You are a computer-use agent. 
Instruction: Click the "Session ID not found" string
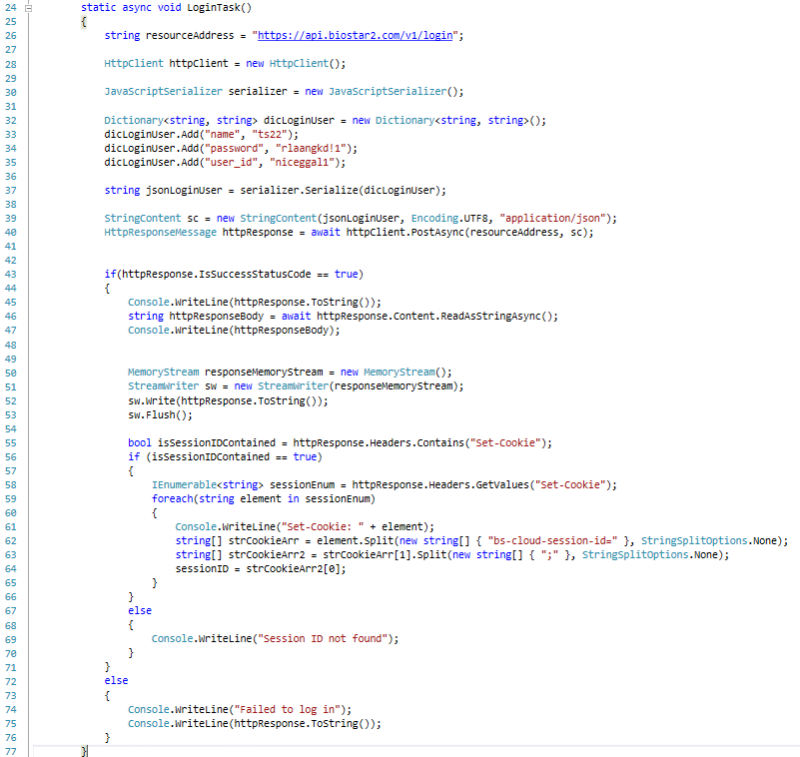(329, 637)
